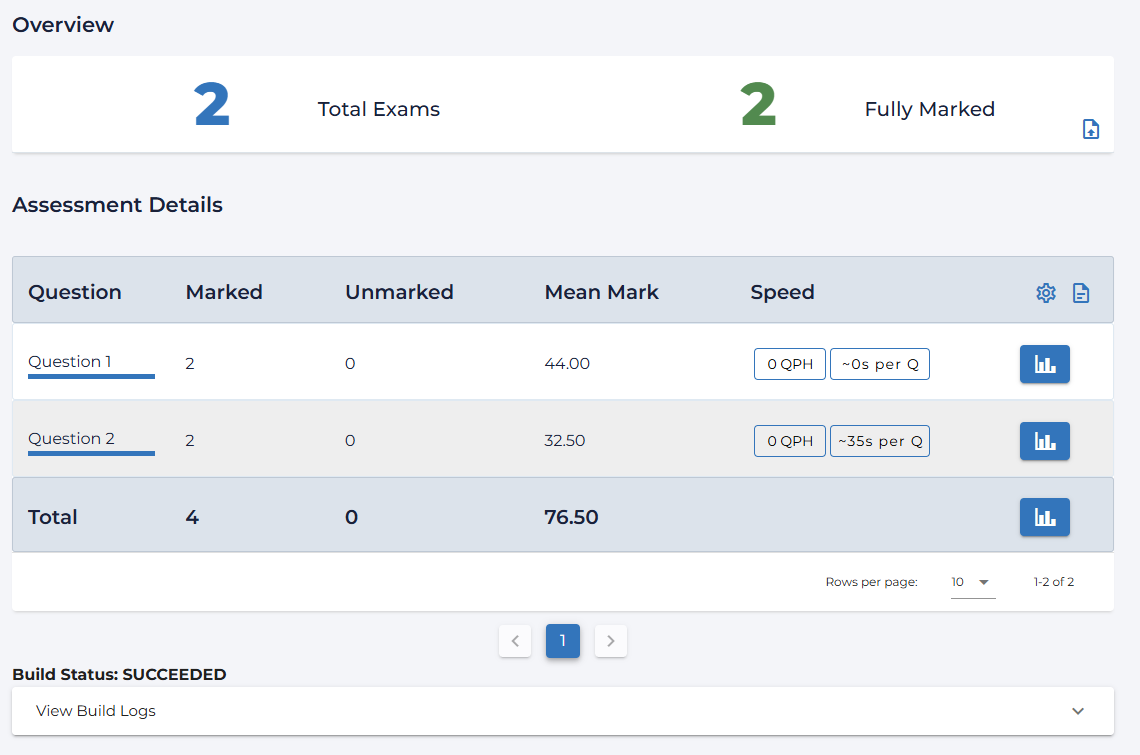
Task: Click the Overview section heading
Action: tap(63, 25)
